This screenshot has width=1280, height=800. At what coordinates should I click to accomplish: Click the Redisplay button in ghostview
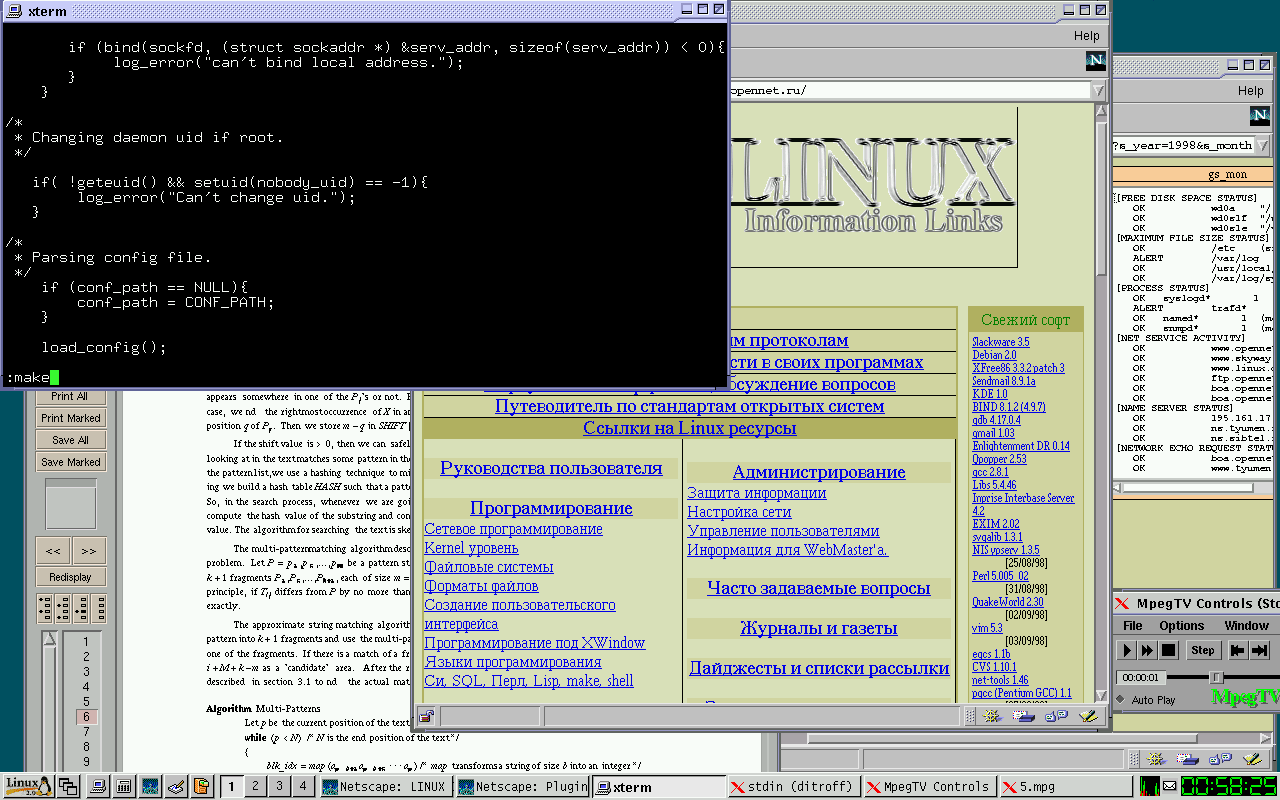tap(71, 577)
